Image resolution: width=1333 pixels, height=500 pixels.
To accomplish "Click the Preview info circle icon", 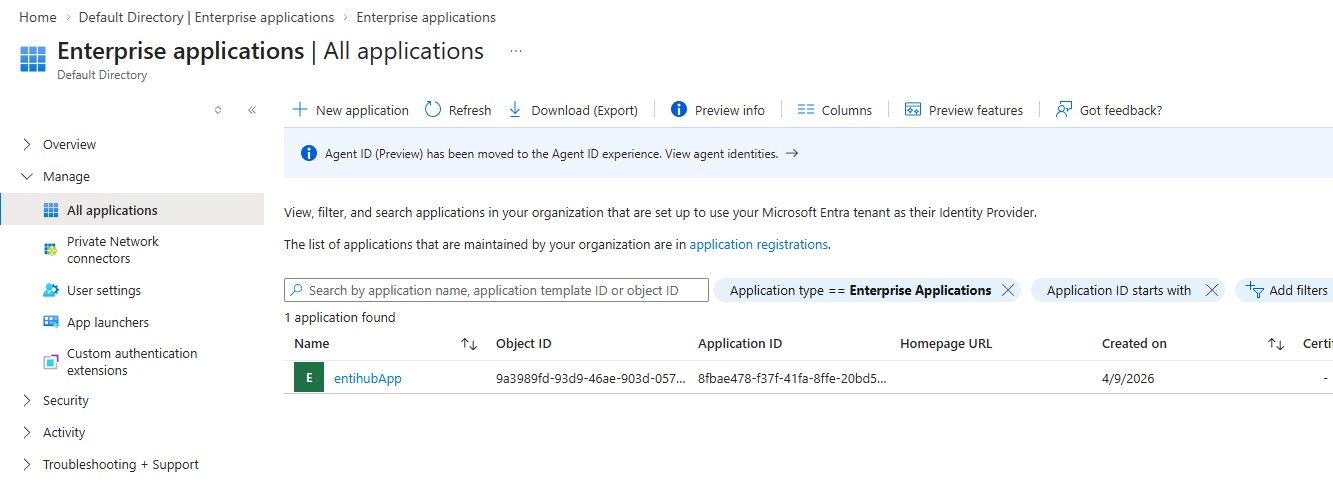I will pos(679,110).
